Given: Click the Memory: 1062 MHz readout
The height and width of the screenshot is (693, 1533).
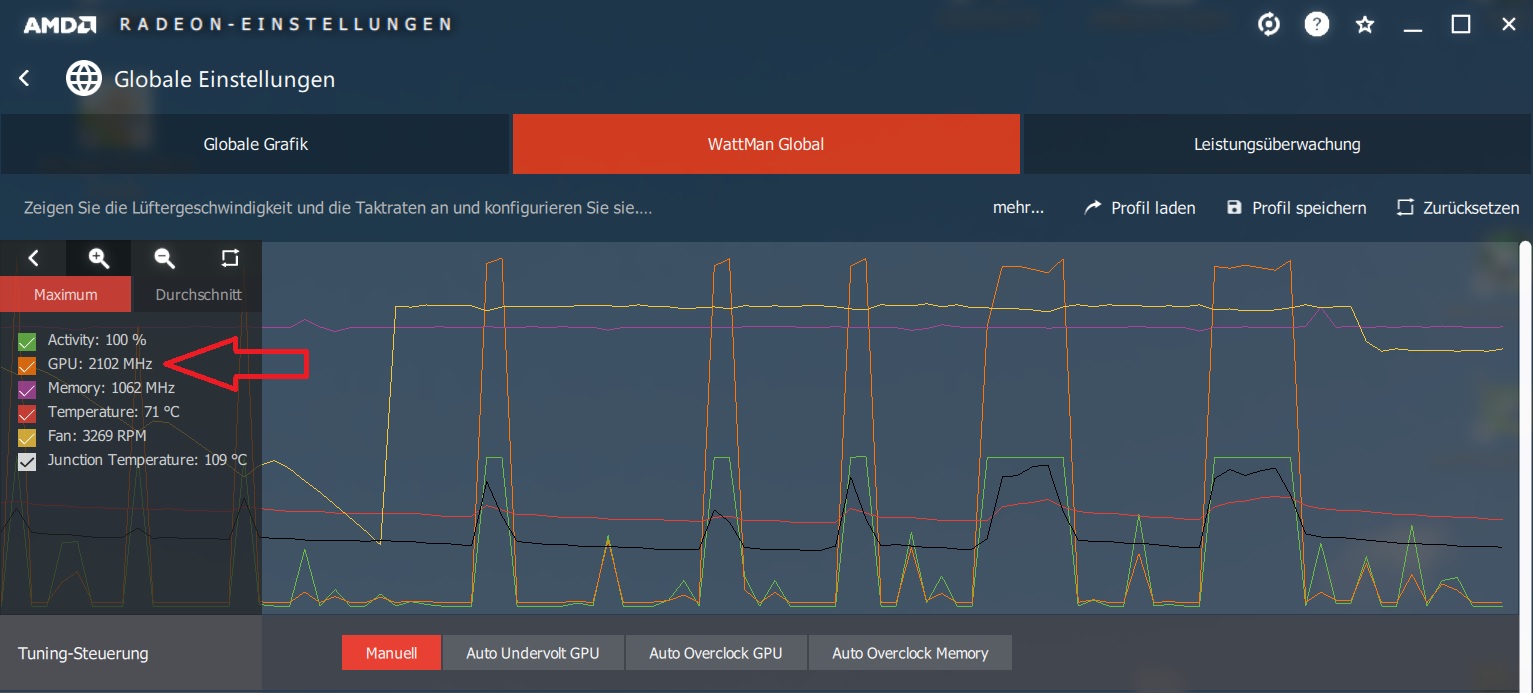Looking at the screenshot, I should [x=111, y=388].
